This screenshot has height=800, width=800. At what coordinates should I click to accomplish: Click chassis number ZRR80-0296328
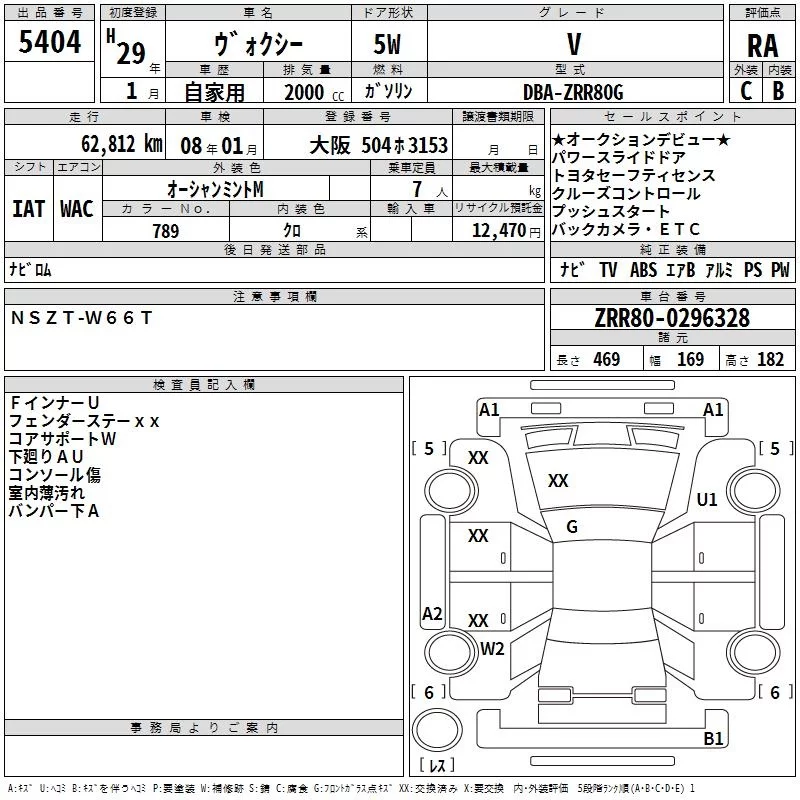(x=672, y=318)
